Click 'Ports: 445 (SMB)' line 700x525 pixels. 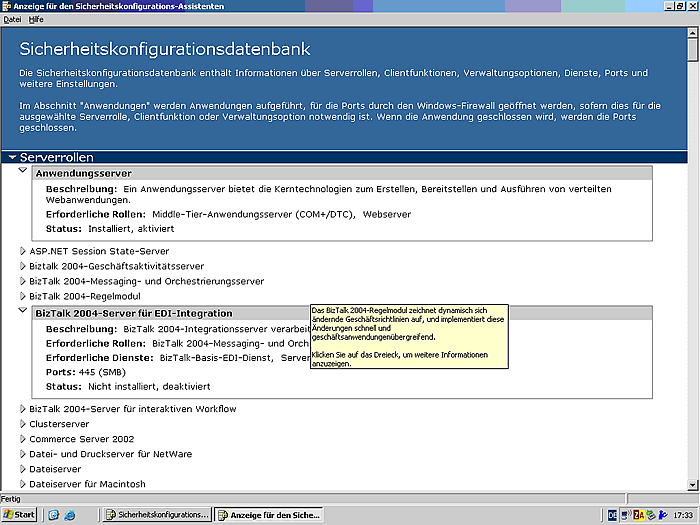pos(86,372)
